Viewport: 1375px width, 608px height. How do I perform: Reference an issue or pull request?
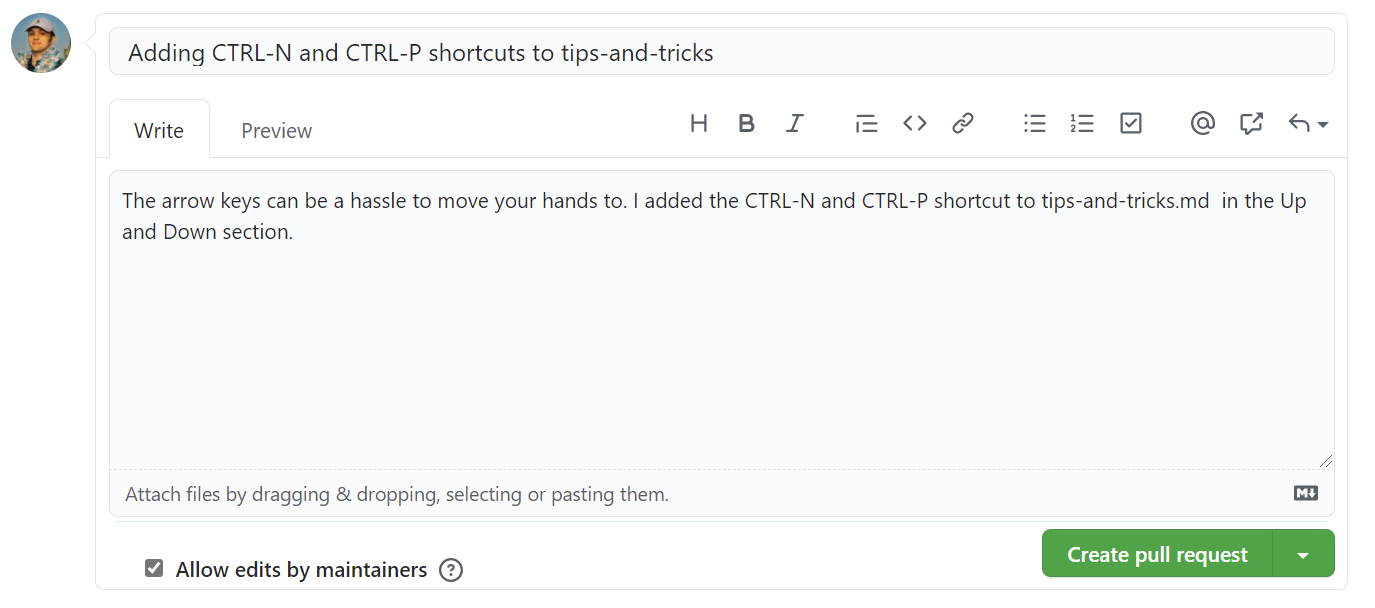[1251, 123]
